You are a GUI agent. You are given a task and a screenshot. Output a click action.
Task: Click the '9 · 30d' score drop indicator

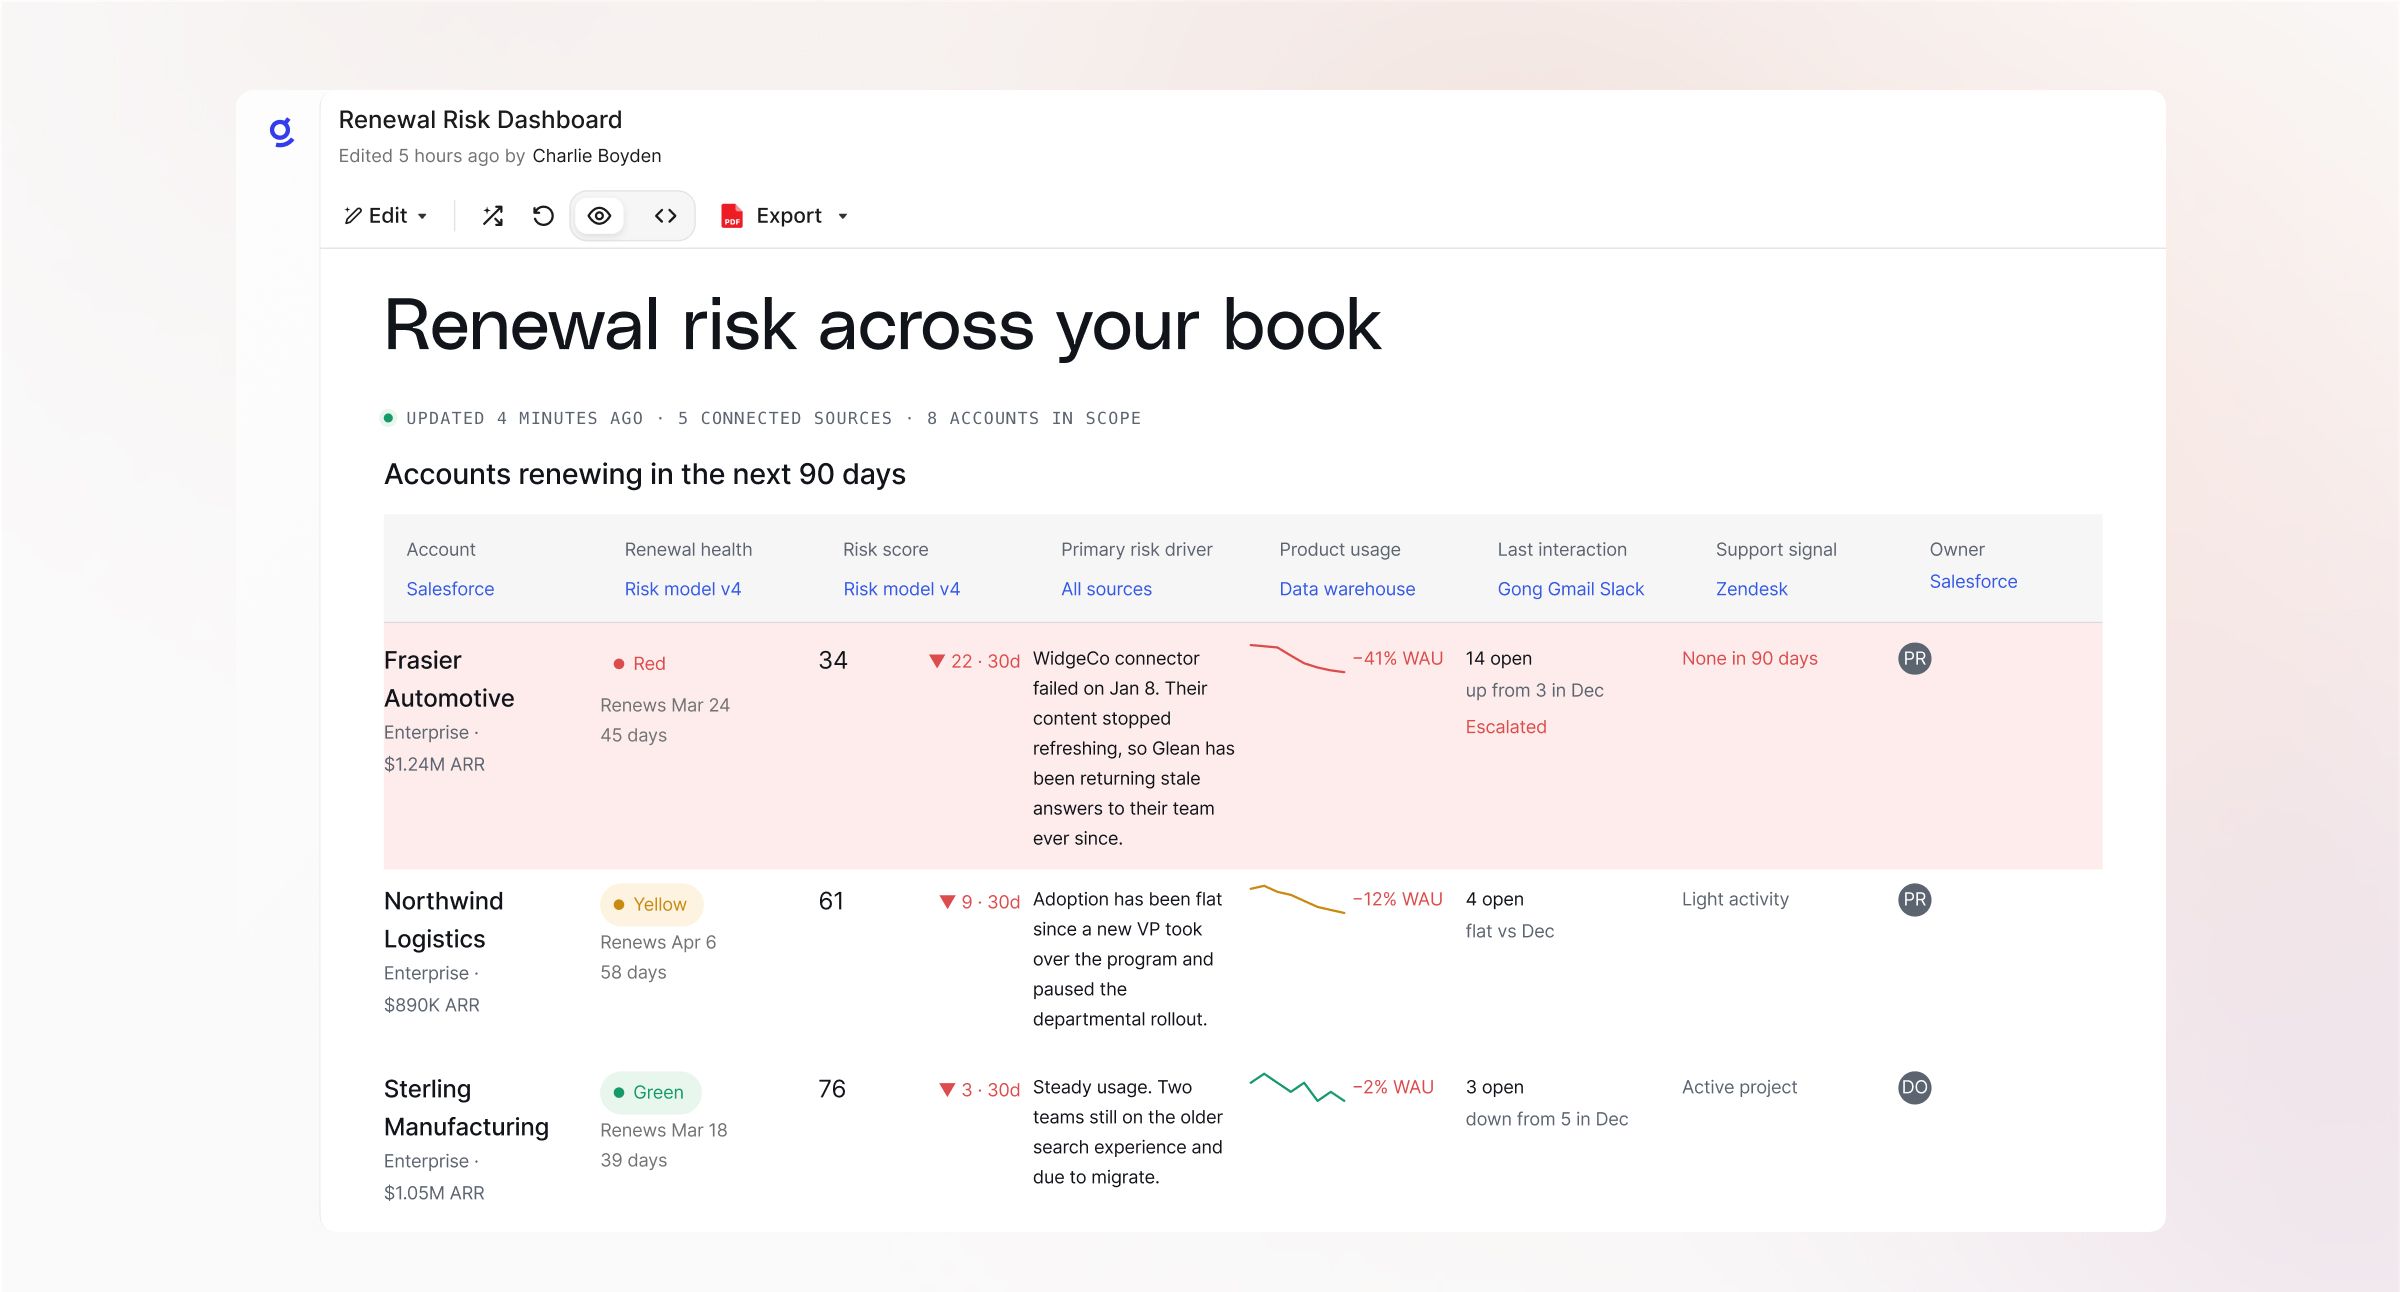coord(979,902)
